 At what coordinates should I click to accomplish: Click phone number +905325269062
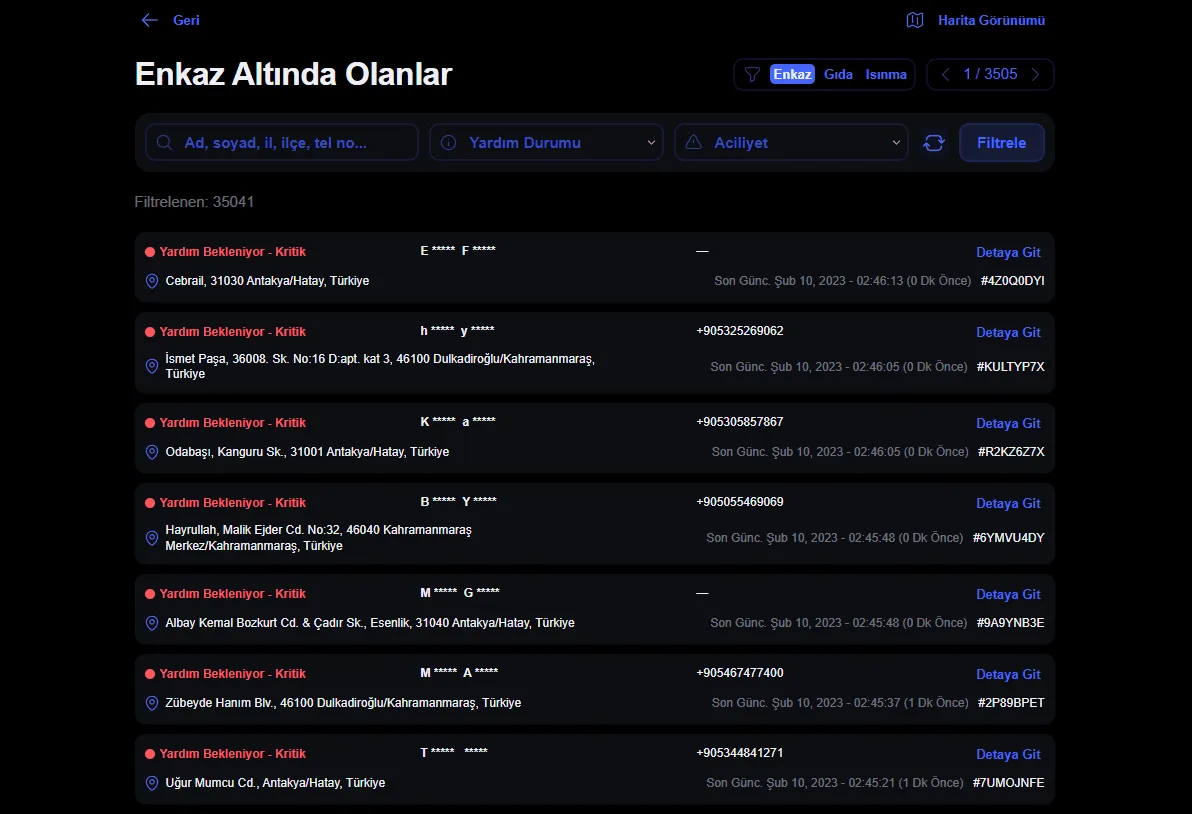pos(740,331)
